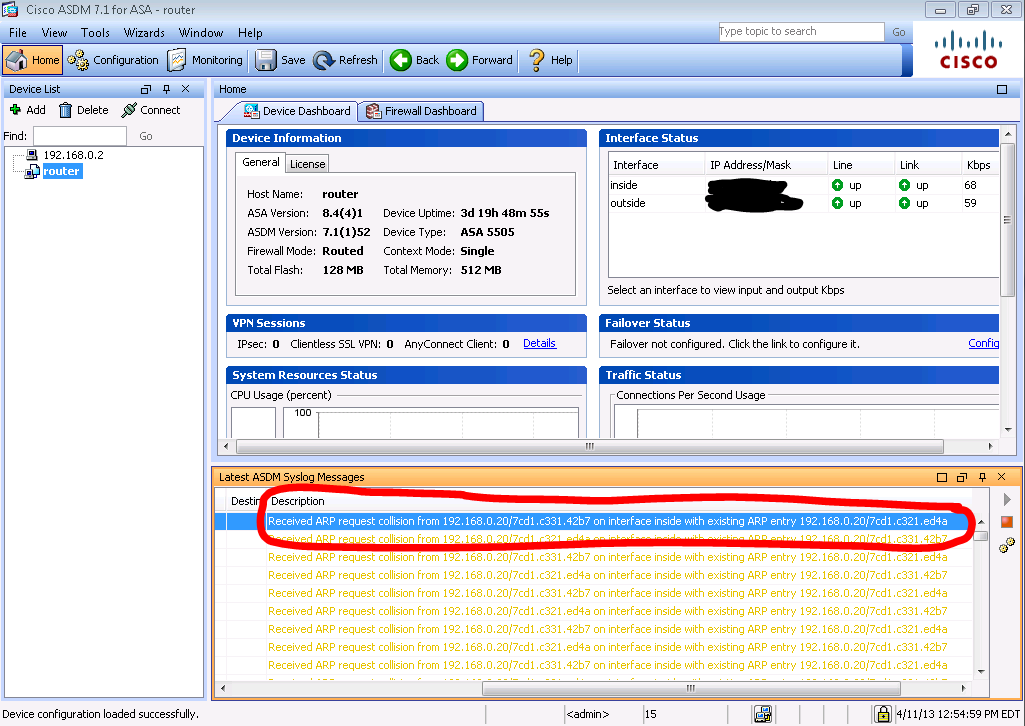This screenshot has height=726, width=1025.
Task: Open the Configuration view
Action: click(x=113, y=60)
